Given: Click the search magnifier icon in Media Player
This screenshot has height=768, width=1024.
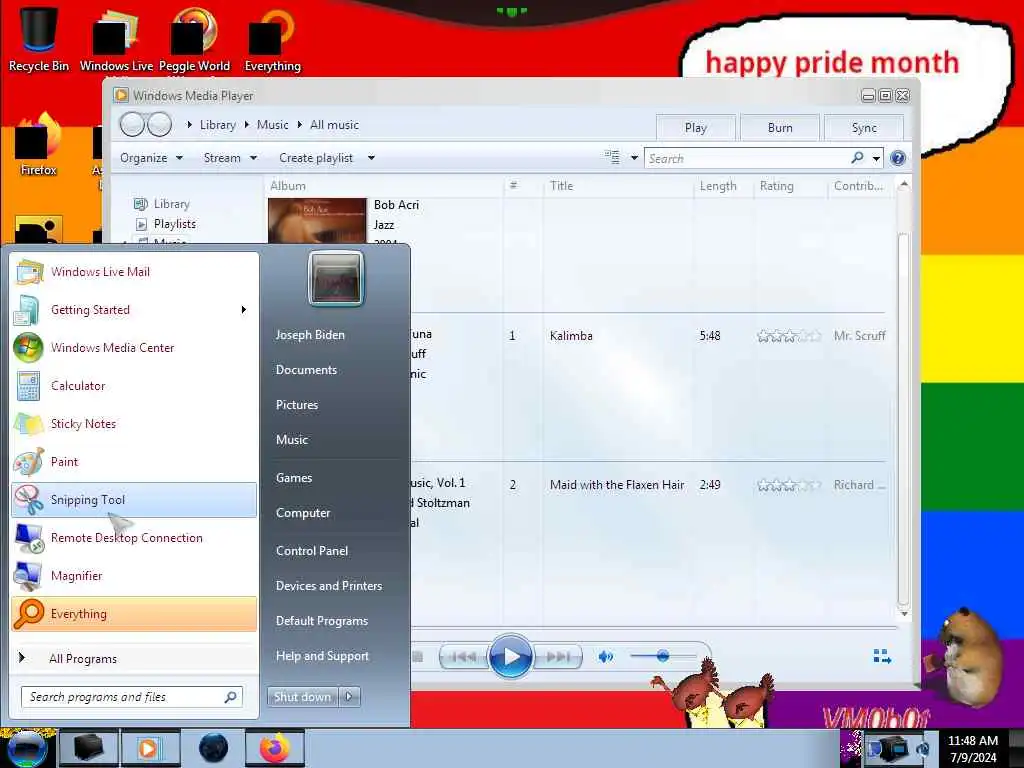Looking at the screenshot, I should (x=857, y=157).
